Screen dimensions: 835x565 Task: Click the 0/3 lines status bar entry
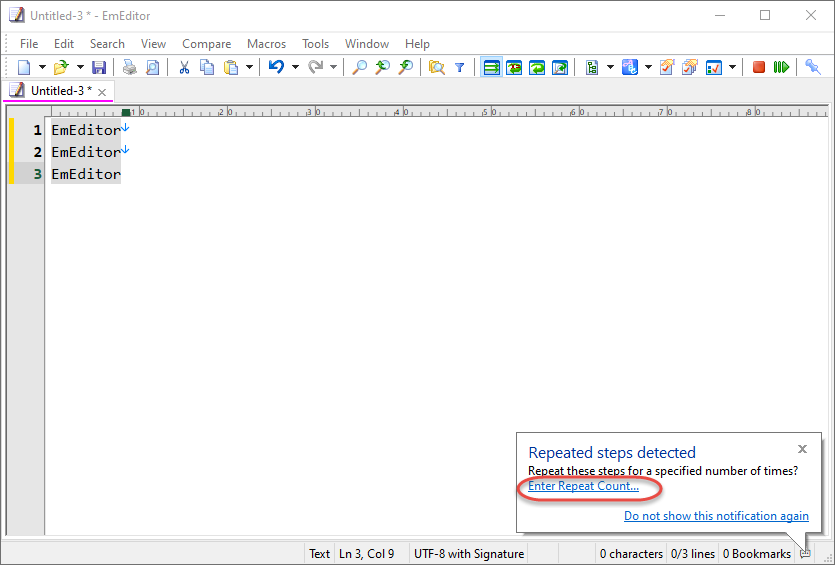tap(692, 554)
